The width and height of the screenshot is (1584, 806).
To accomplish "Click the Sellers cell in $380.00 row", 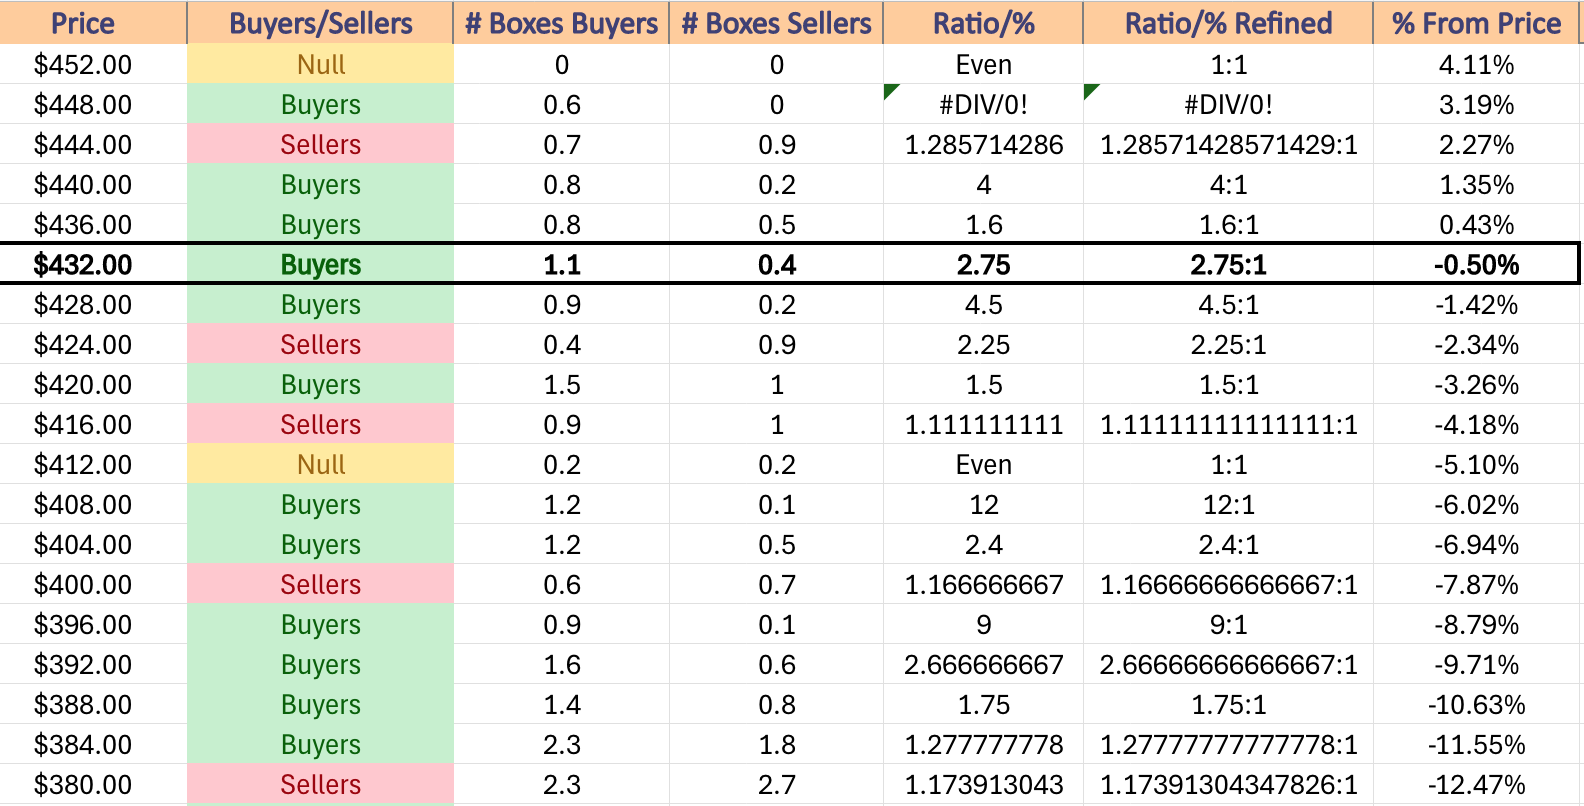I will click(x=320, y=784).
